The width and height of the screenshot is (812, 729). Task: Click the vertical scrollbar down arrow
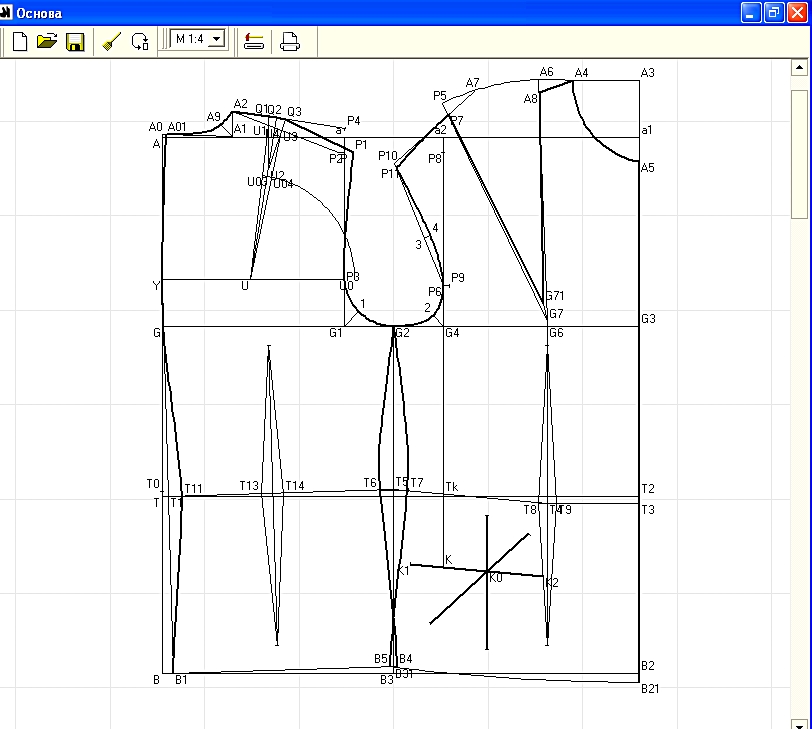(799, 723)
